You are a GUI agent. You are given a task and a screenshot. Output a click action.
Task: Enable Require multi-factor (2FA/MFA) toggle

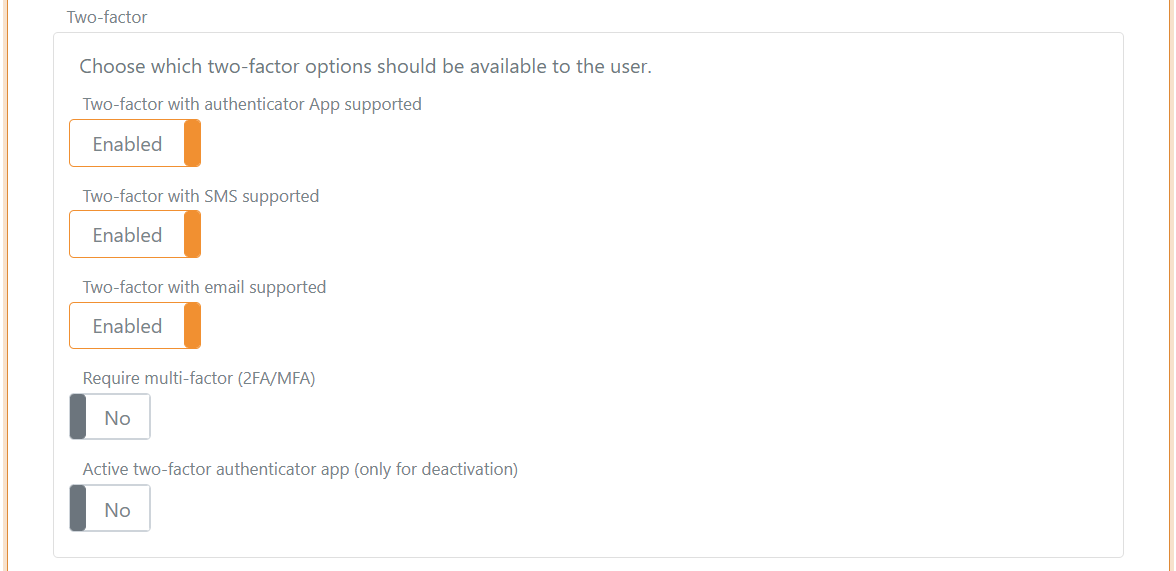click(110, 416)
